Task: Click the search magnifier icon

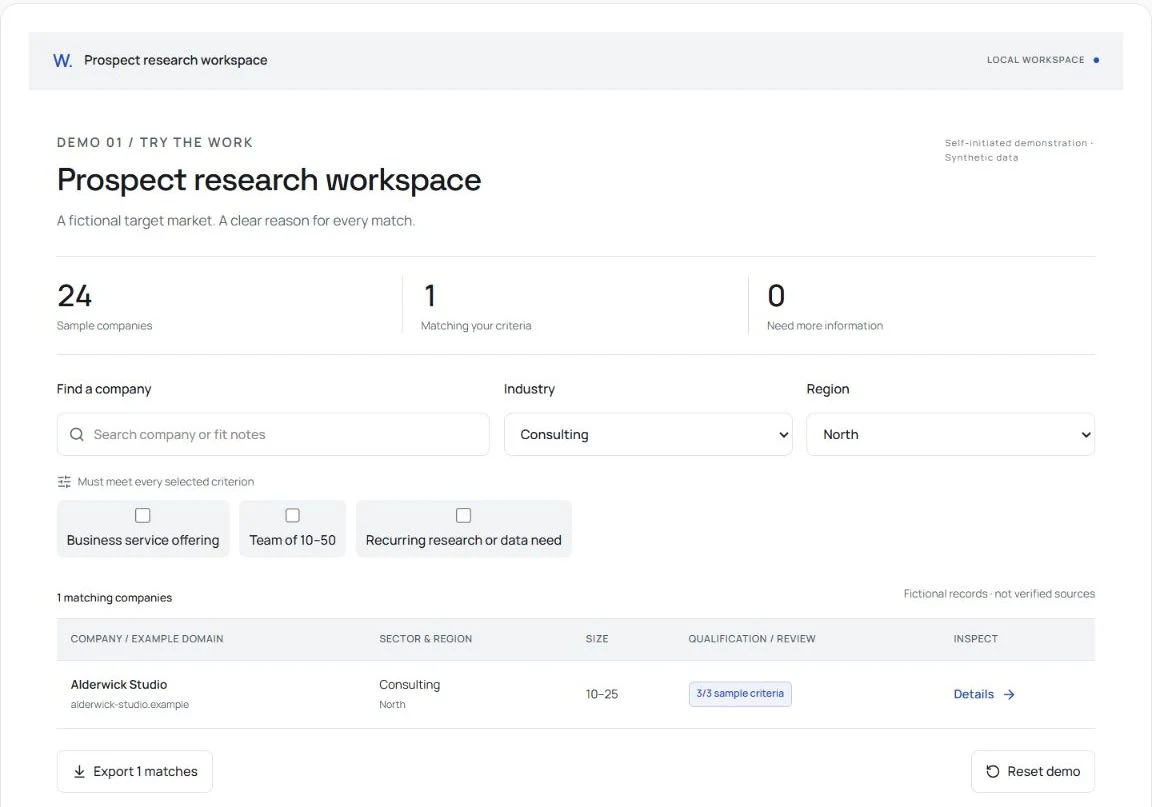Action: pos(76,434)
